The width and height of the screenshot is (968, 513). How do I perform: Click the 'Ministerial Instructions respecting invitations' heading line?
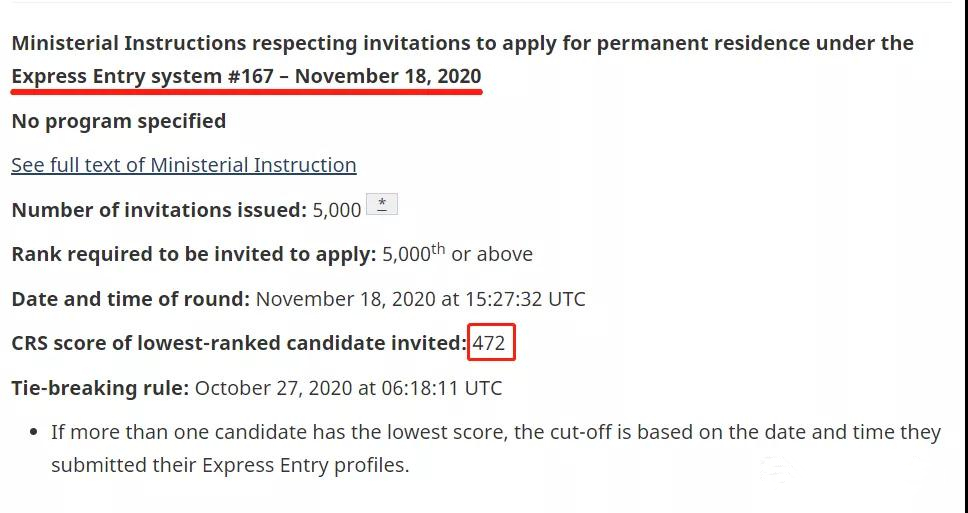pos(462,43)
